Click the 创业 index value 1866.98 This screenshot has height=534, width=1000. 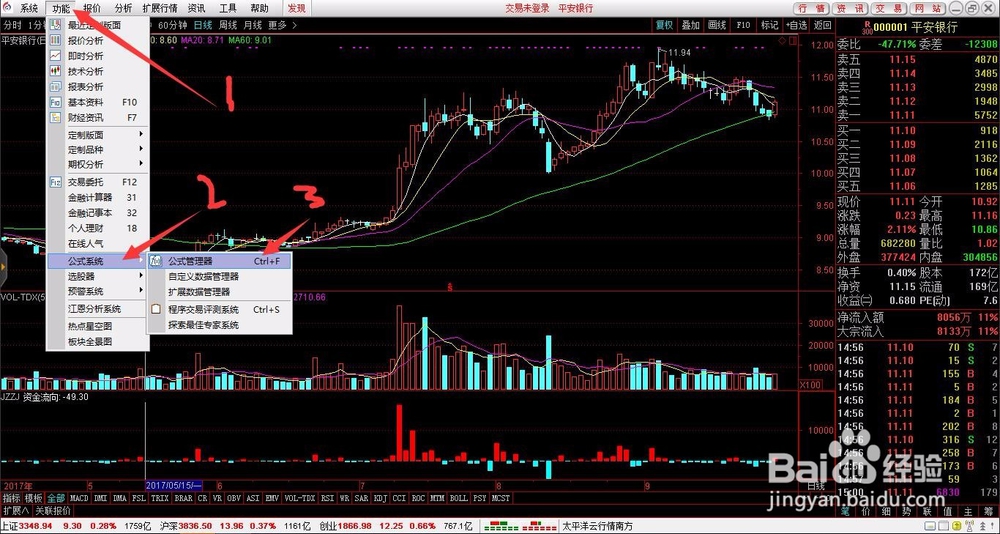[357, 527]
